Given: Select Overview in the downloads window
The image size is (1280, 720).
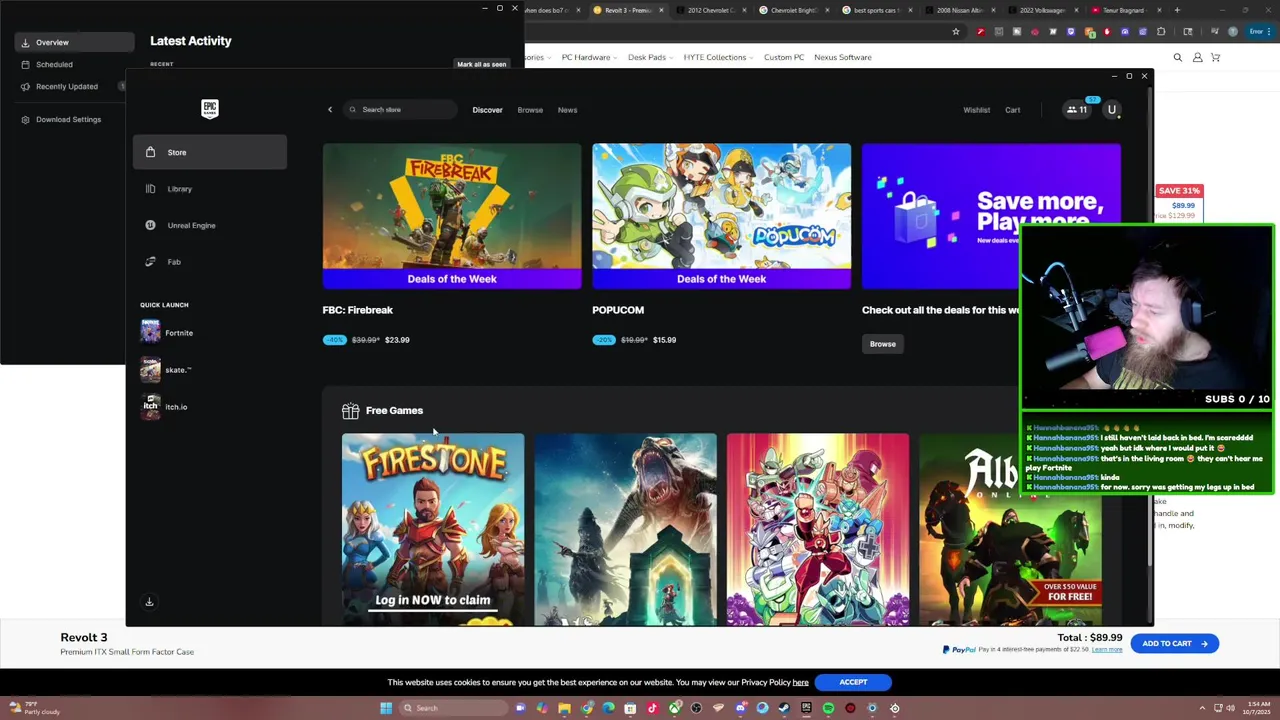Looking at the screenshot, I should [75, 42].
